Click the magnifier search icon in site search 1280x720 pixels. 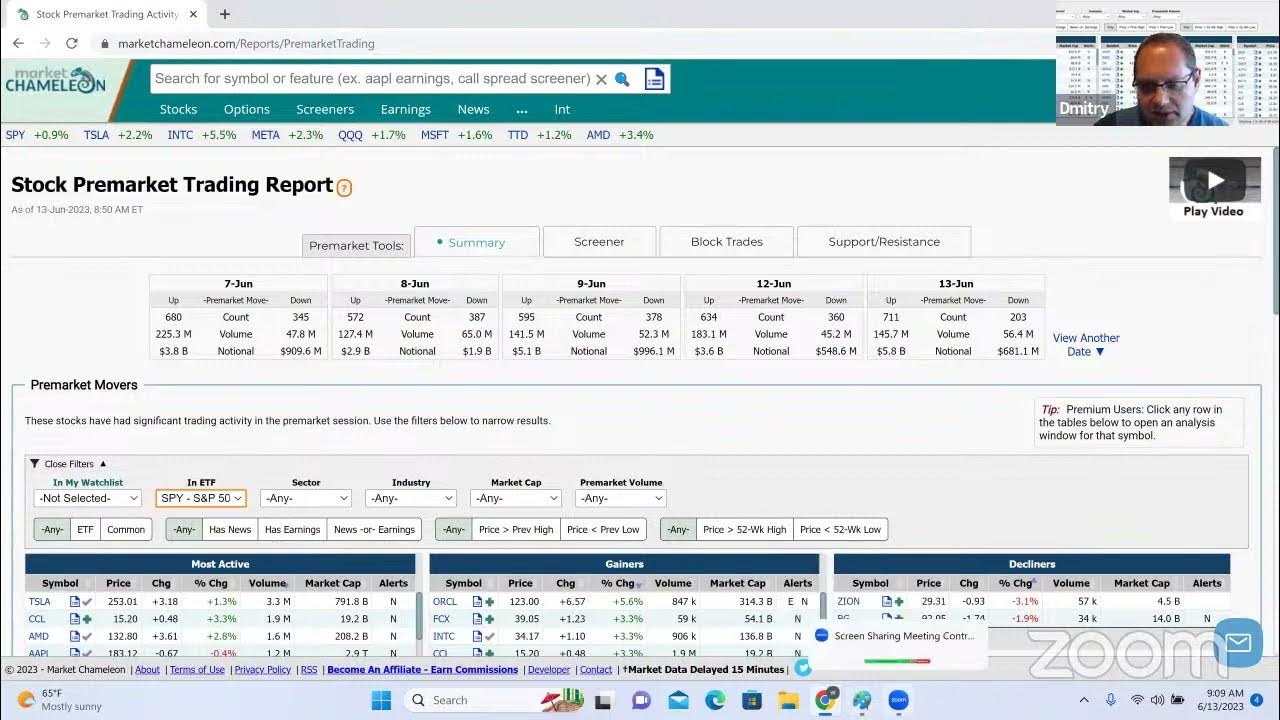622,79
